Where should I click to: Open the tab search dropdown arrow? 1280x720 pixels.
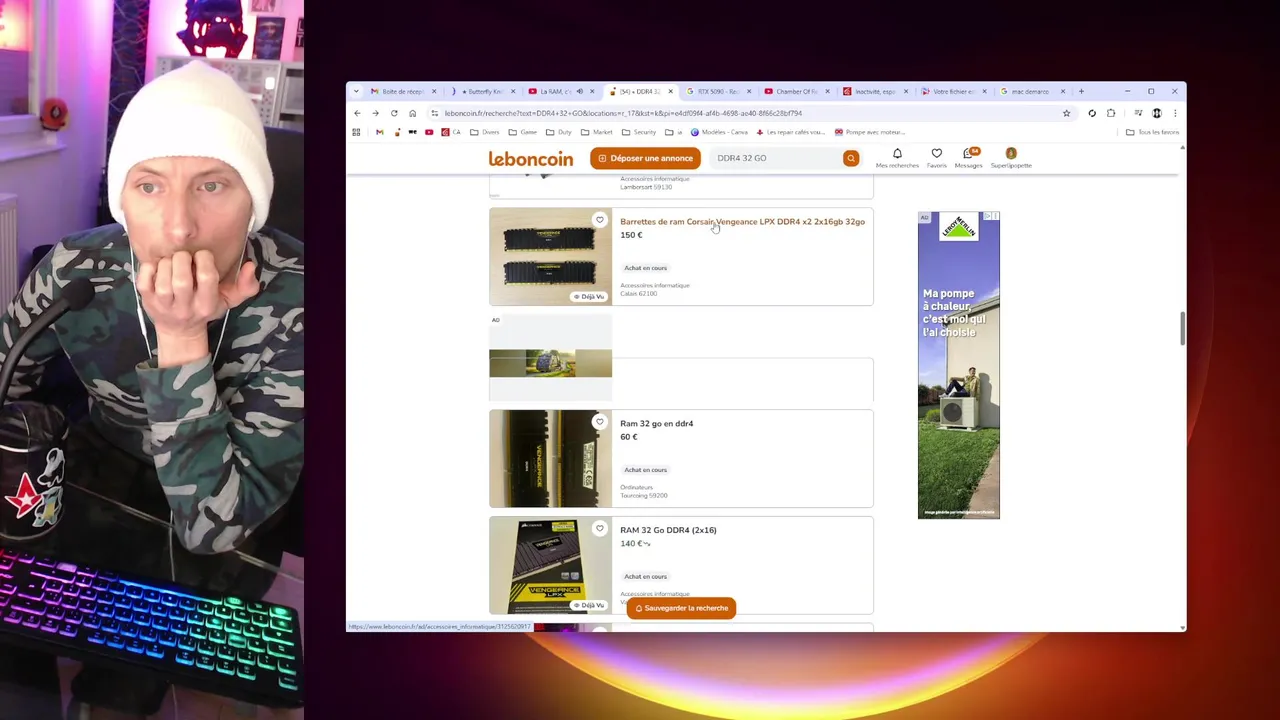(356, 92)
